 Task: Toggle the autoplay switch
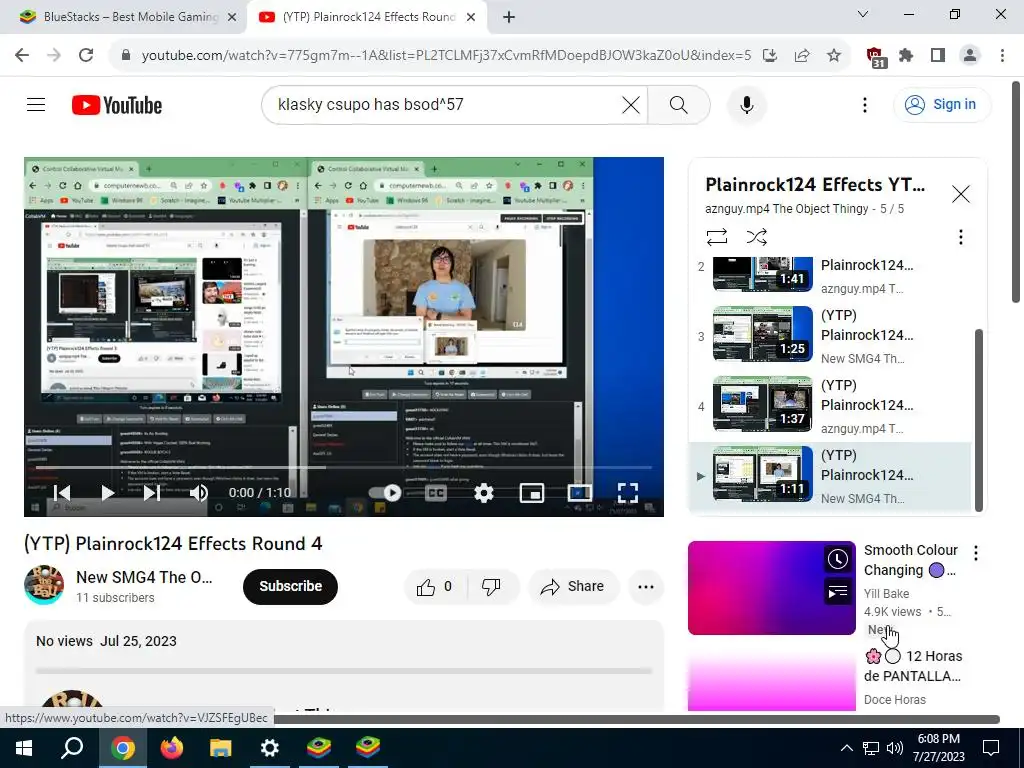[385, 492]
